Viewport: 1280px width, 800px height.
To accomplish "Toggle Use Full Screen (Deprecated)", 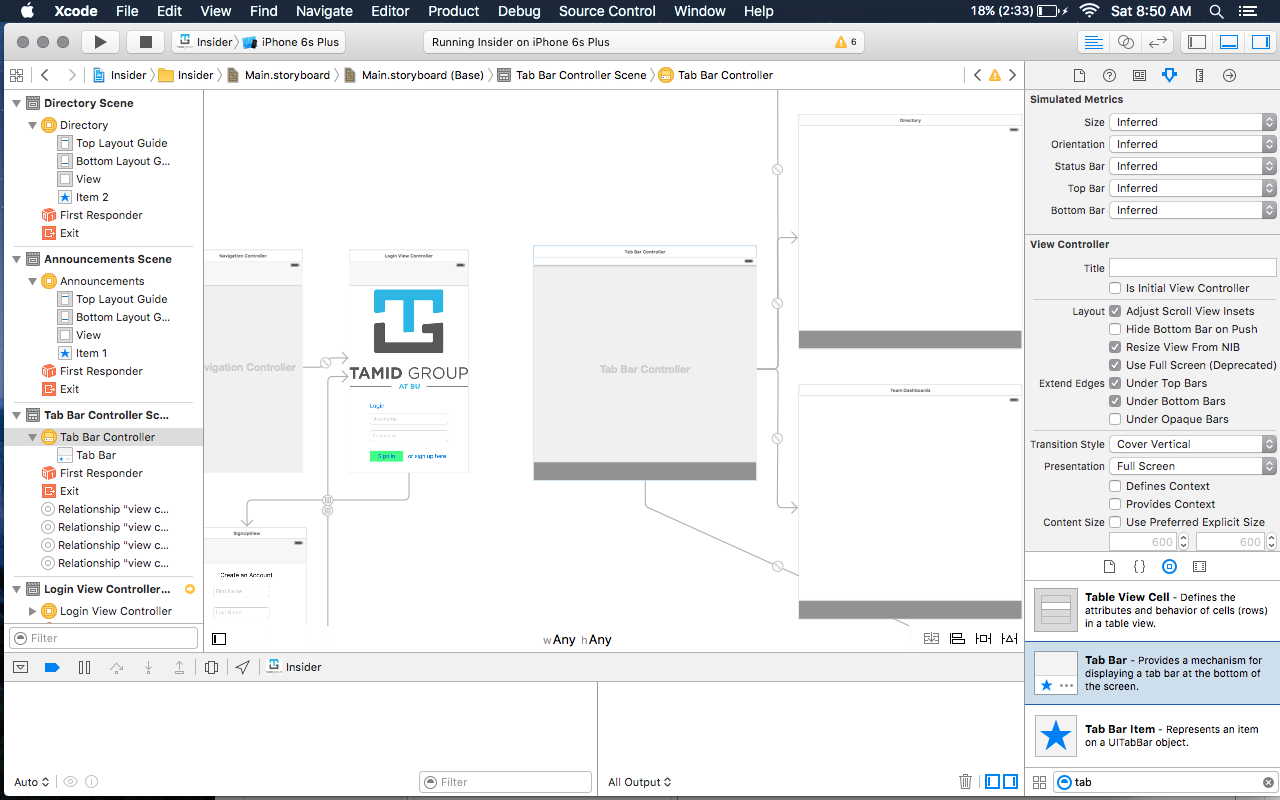I will tap(1115, 365).
